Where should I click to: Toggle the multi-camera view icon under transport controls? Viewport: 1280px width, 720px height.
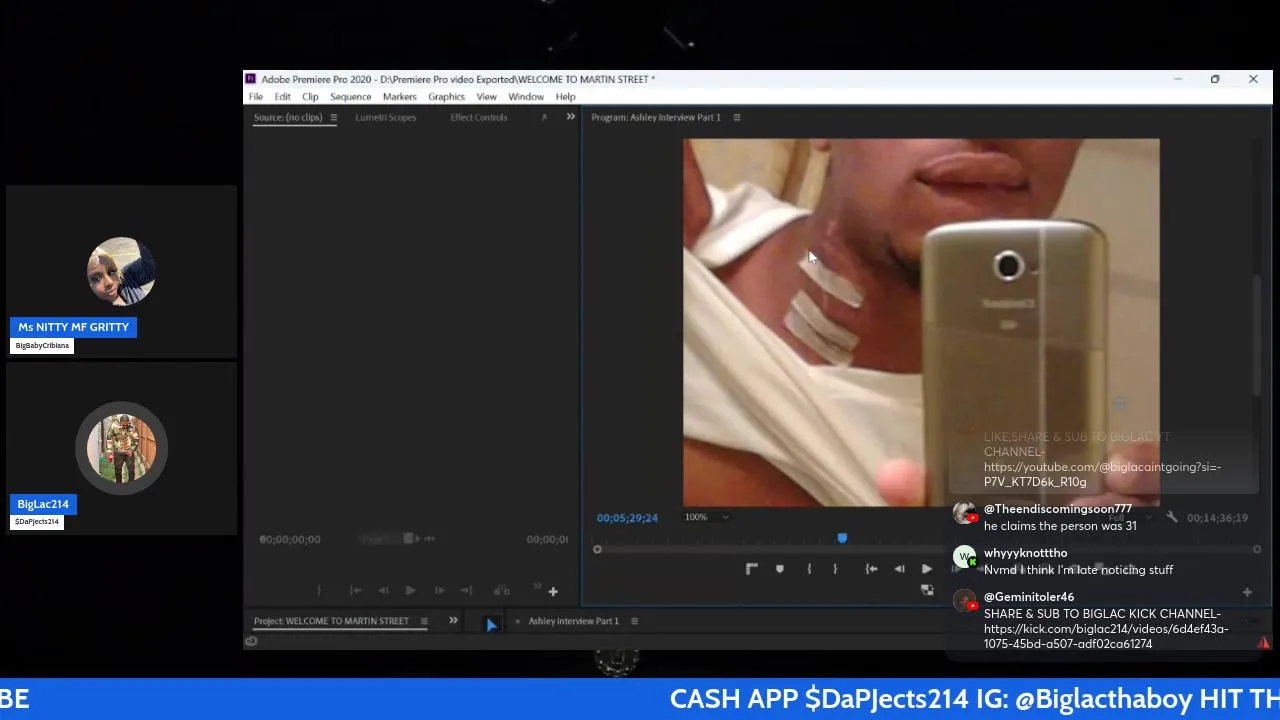click(927, 590)
